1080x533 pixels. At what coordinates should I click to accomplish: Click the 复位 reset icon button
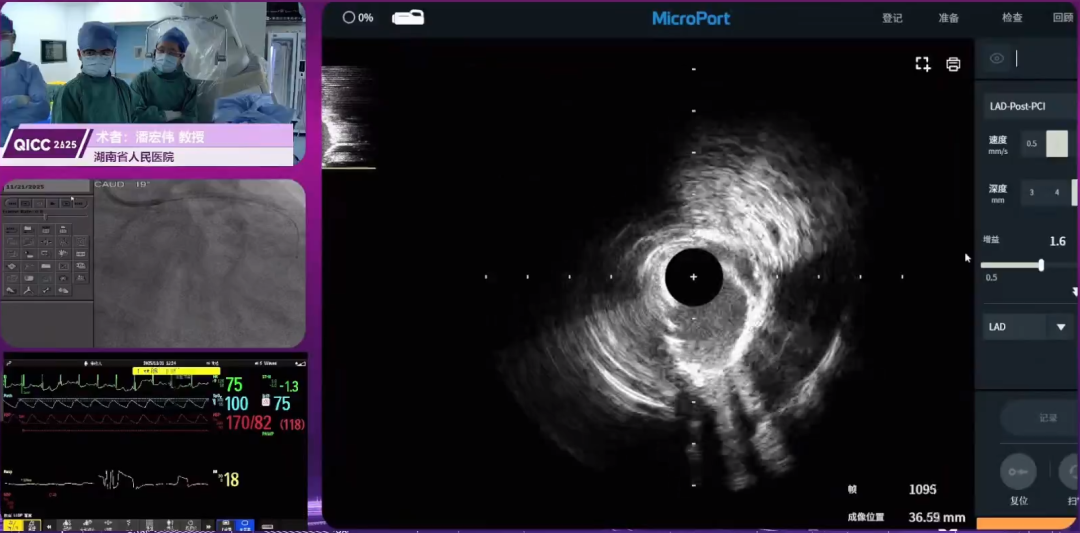pos(1018,471)
